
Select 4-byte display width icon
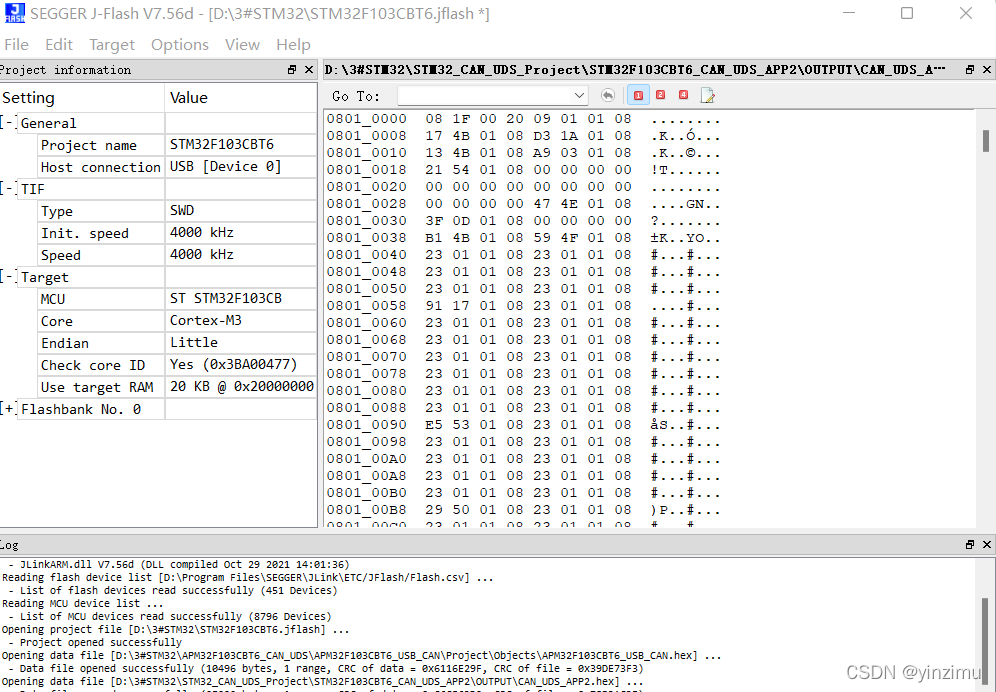[683, 95]
